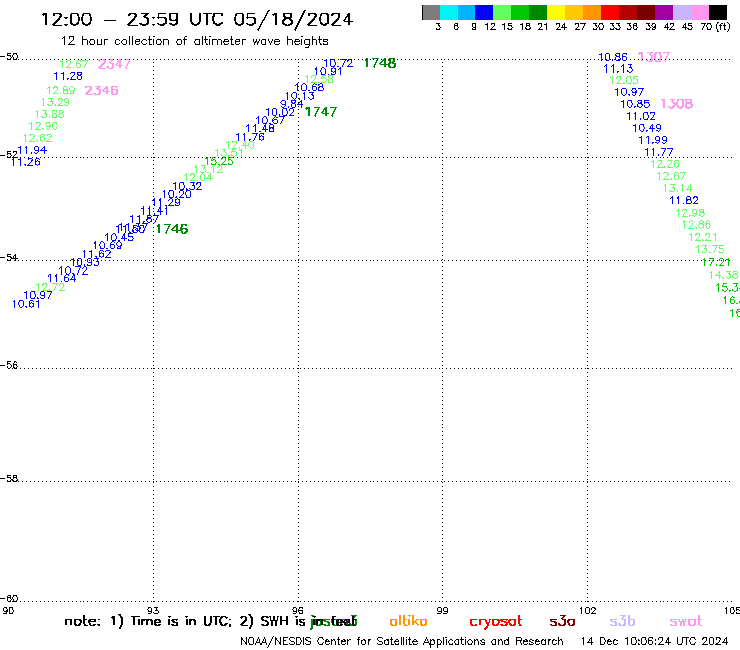This screenshot has width=740, height=650.
Task: Click the black swatch ending the color scale
Action: click(717, 12)
